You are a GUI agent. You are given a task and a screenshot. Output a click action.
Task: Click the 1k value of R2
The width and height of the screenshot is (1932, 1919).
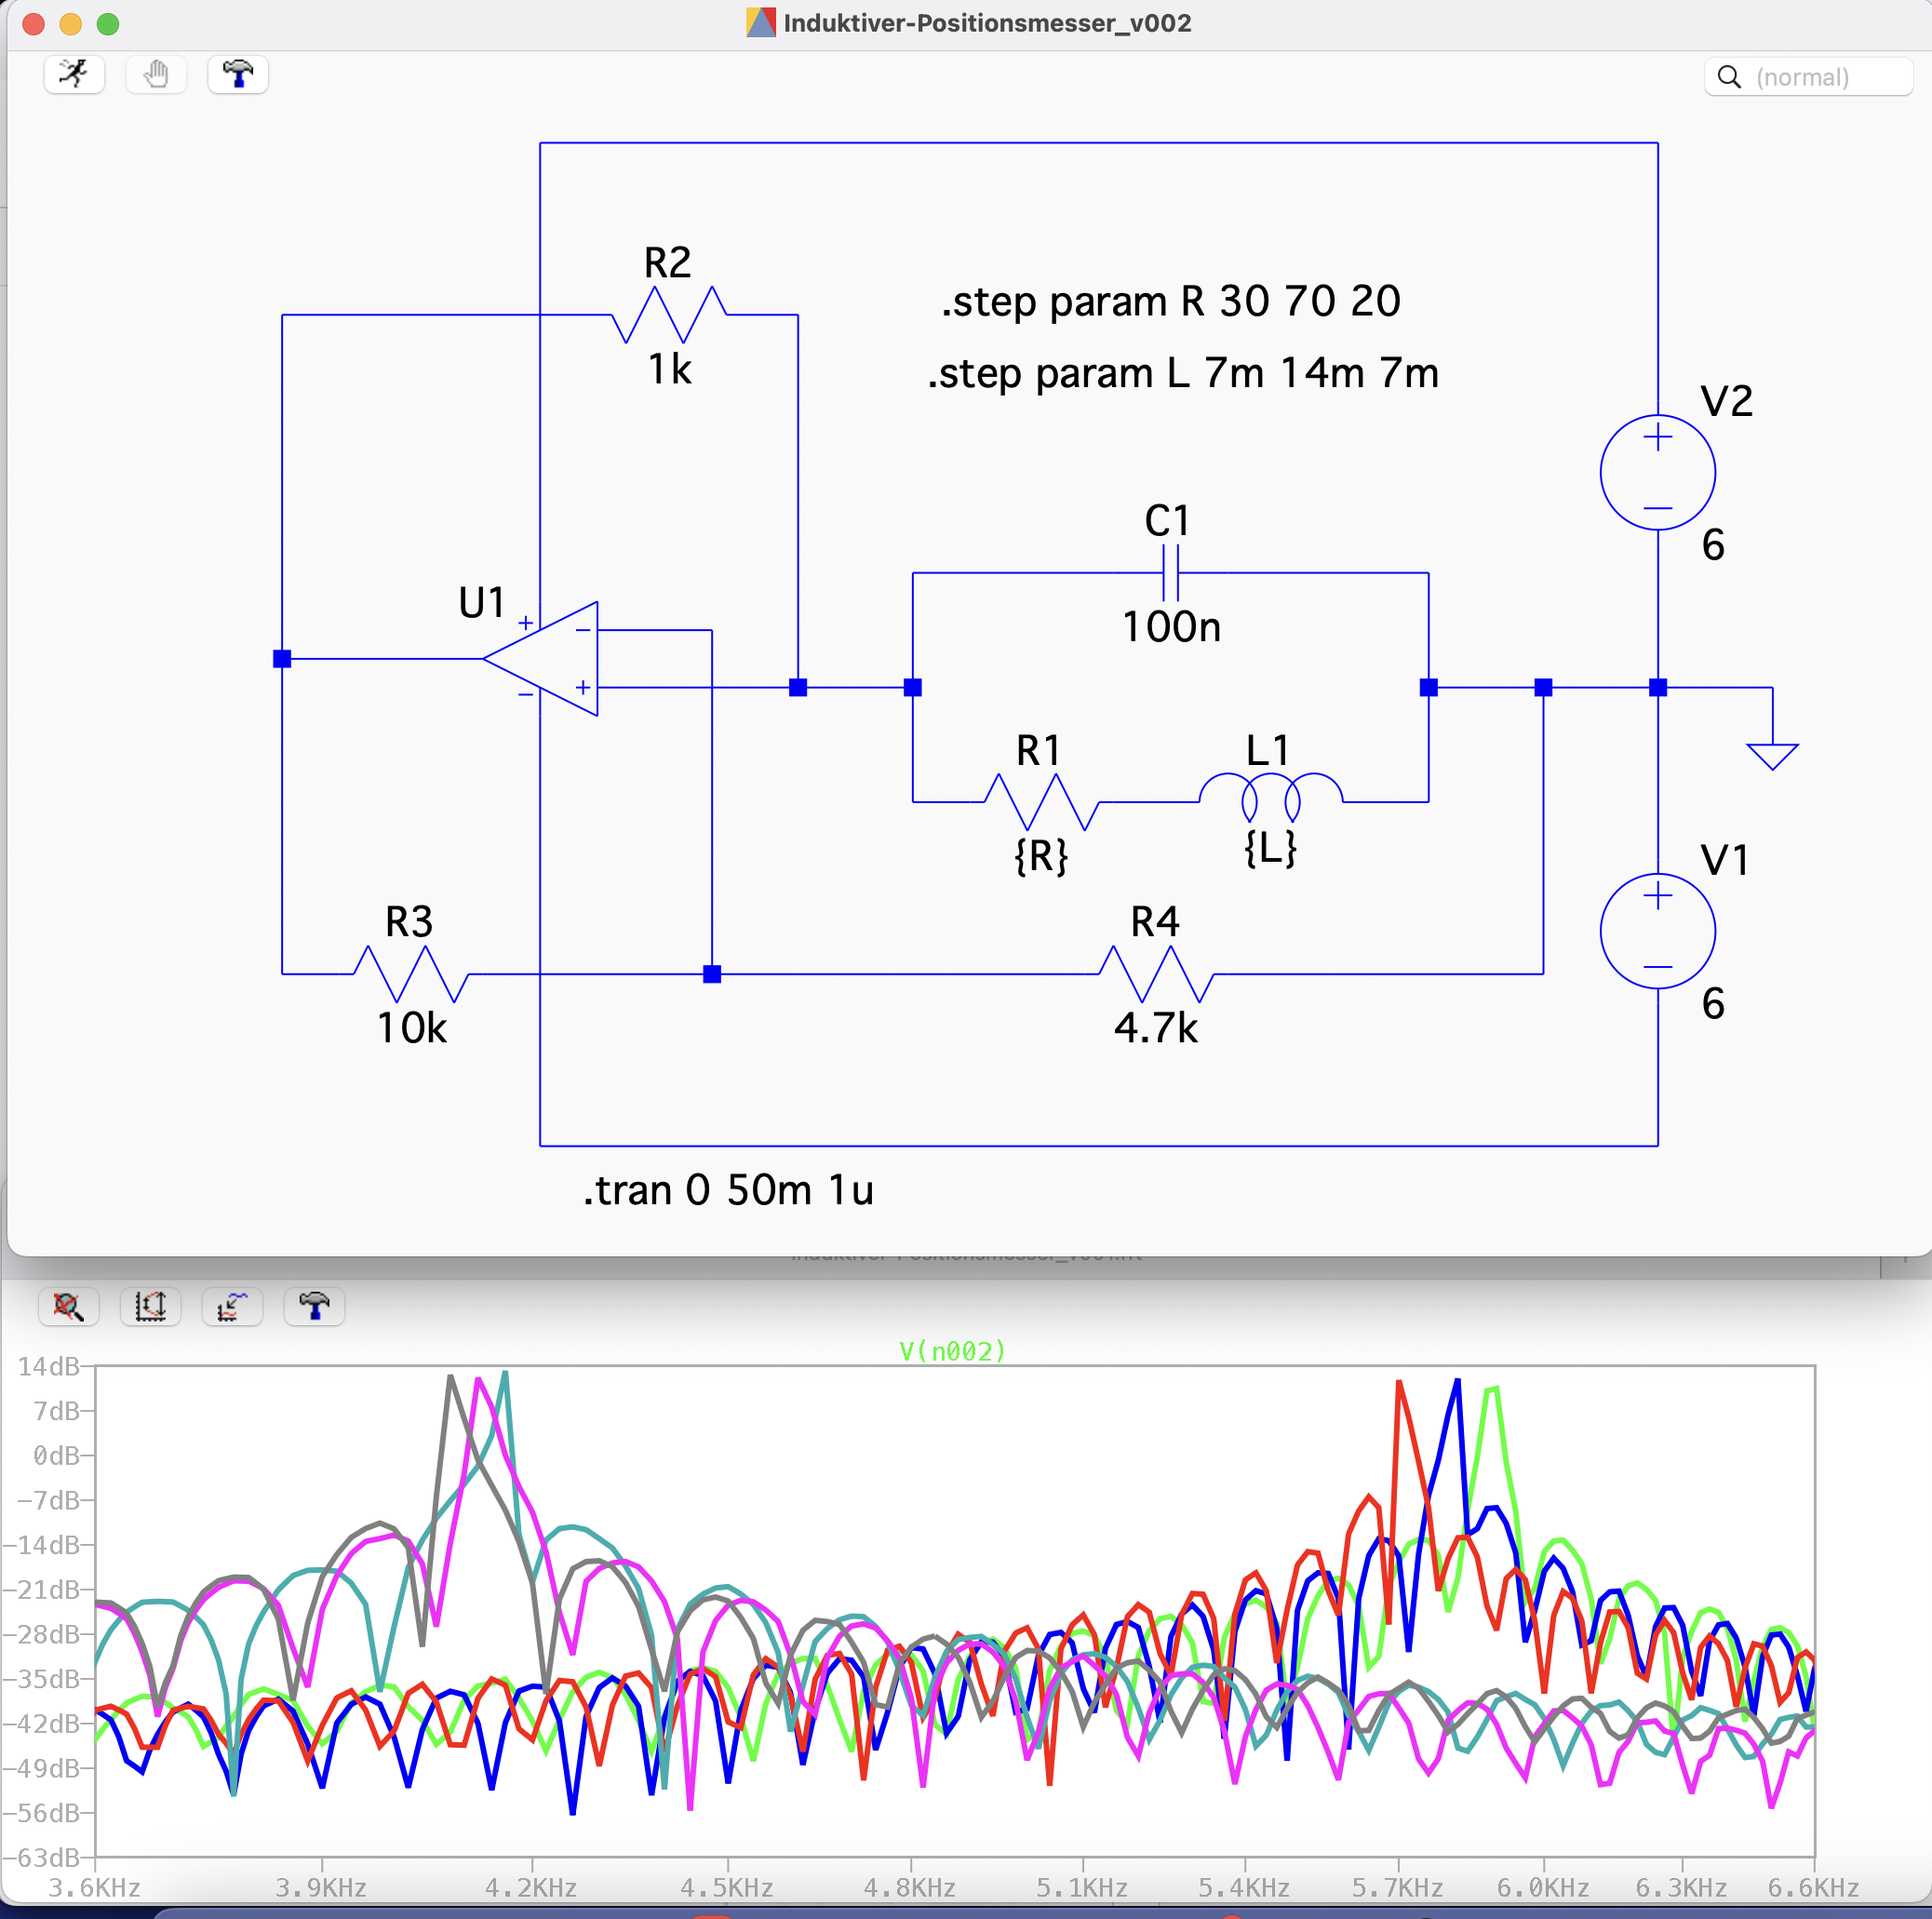pos(669,370)
